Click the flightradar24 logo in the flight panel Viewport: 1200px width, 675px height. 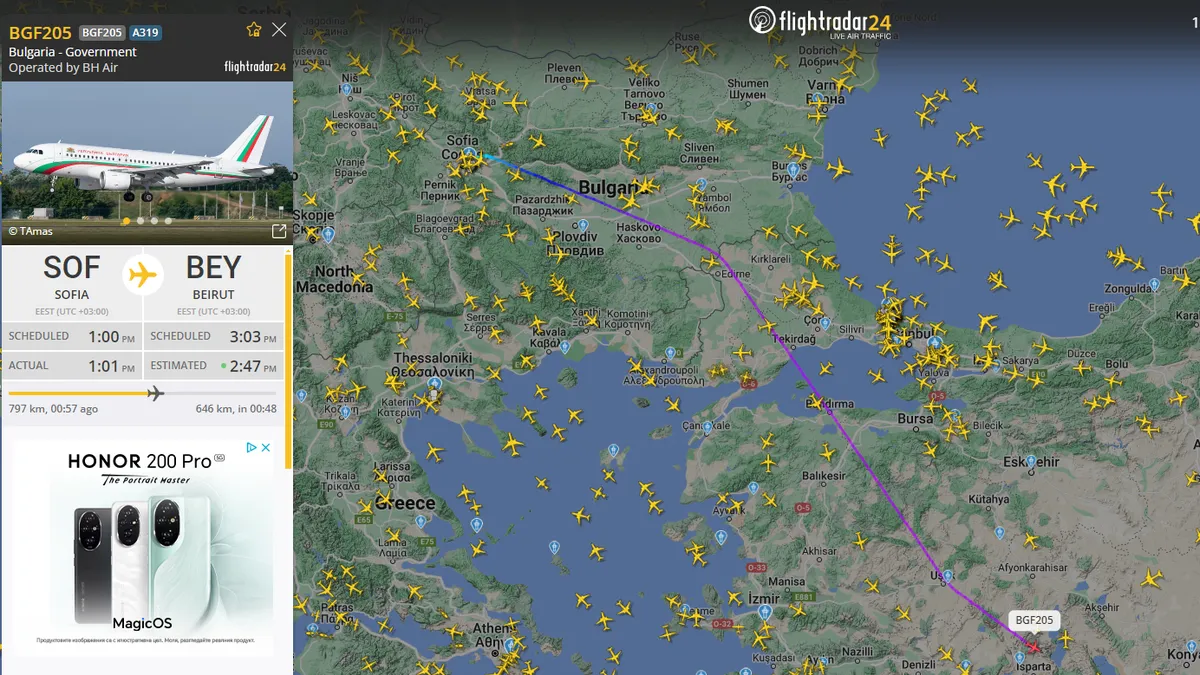tap(255, 67)
